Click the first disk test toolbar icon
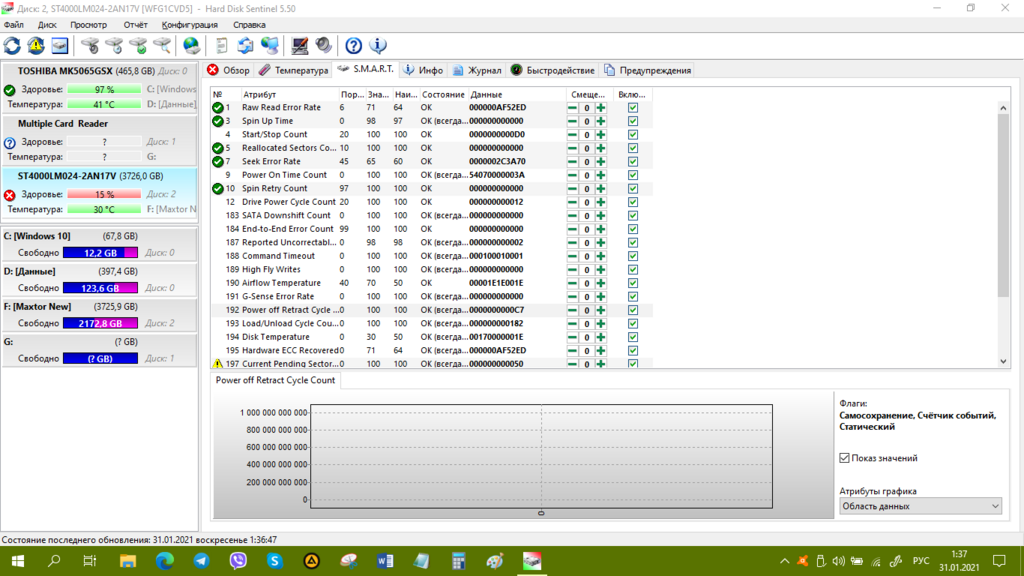Screen dimensions: 1024x576 pyautogui.click(x=90, y=46)
